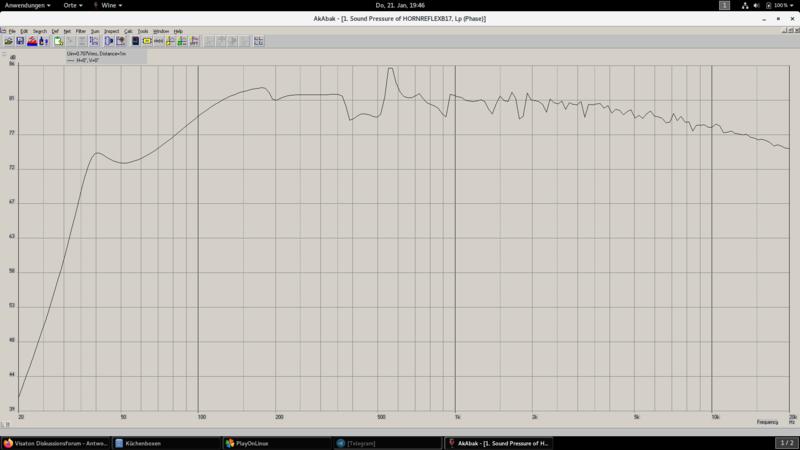The image size is (800, 450).
Task: Click the blue arrow-shaped toolbar icon
Action: point(109,41)
